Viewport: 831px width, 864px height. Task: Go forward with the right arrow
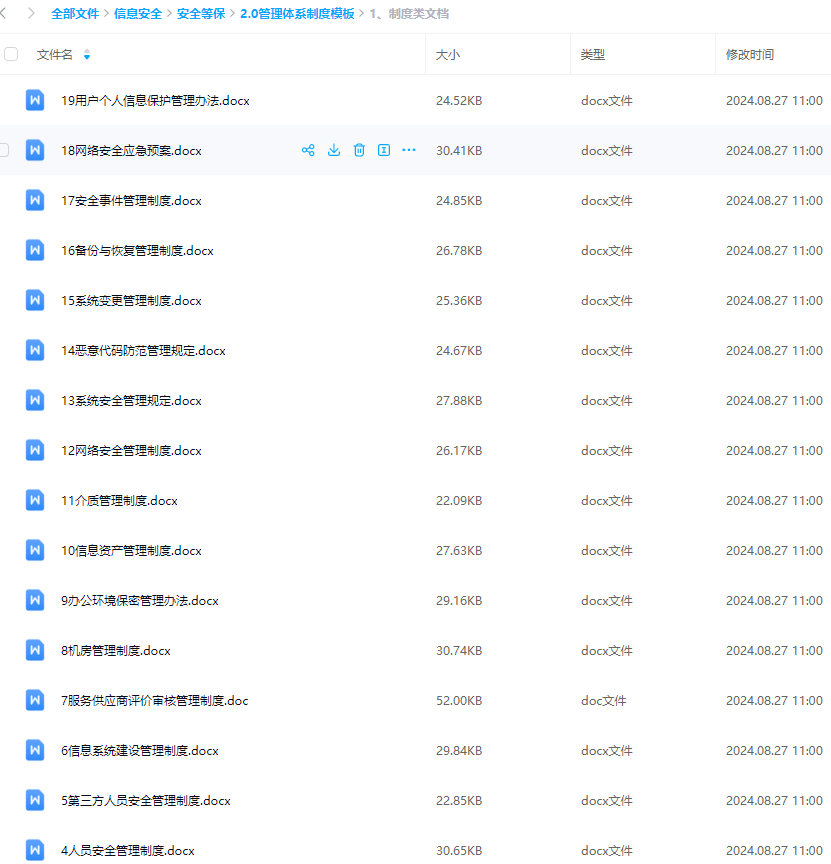[x=31, y=13]
